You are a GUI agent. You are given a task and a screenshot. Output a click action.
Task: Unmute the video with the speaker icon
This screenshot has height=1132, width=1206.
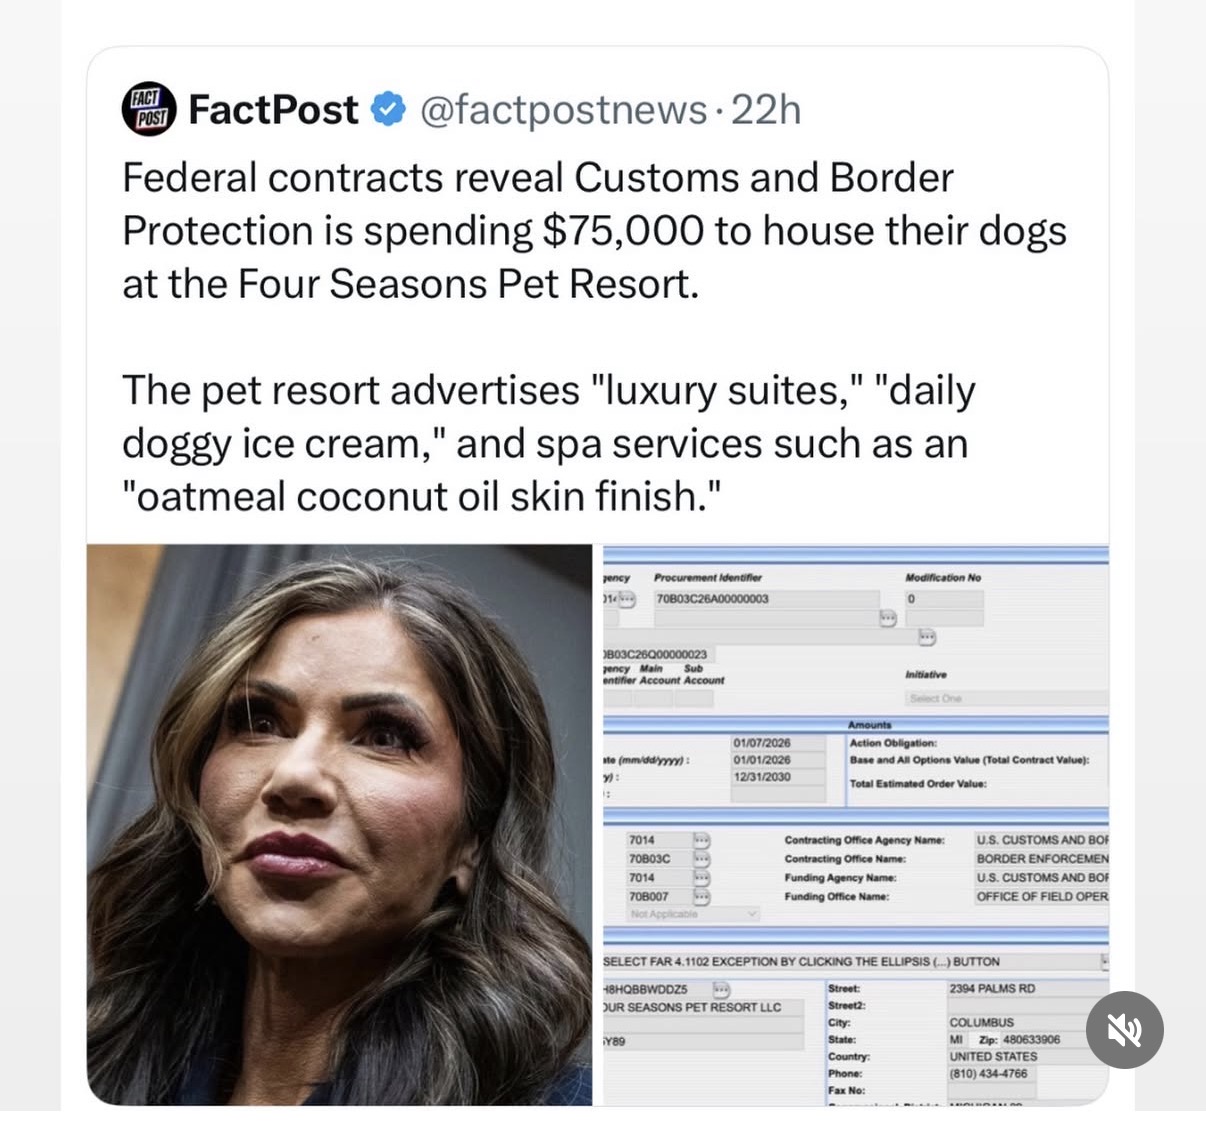1125,1030
